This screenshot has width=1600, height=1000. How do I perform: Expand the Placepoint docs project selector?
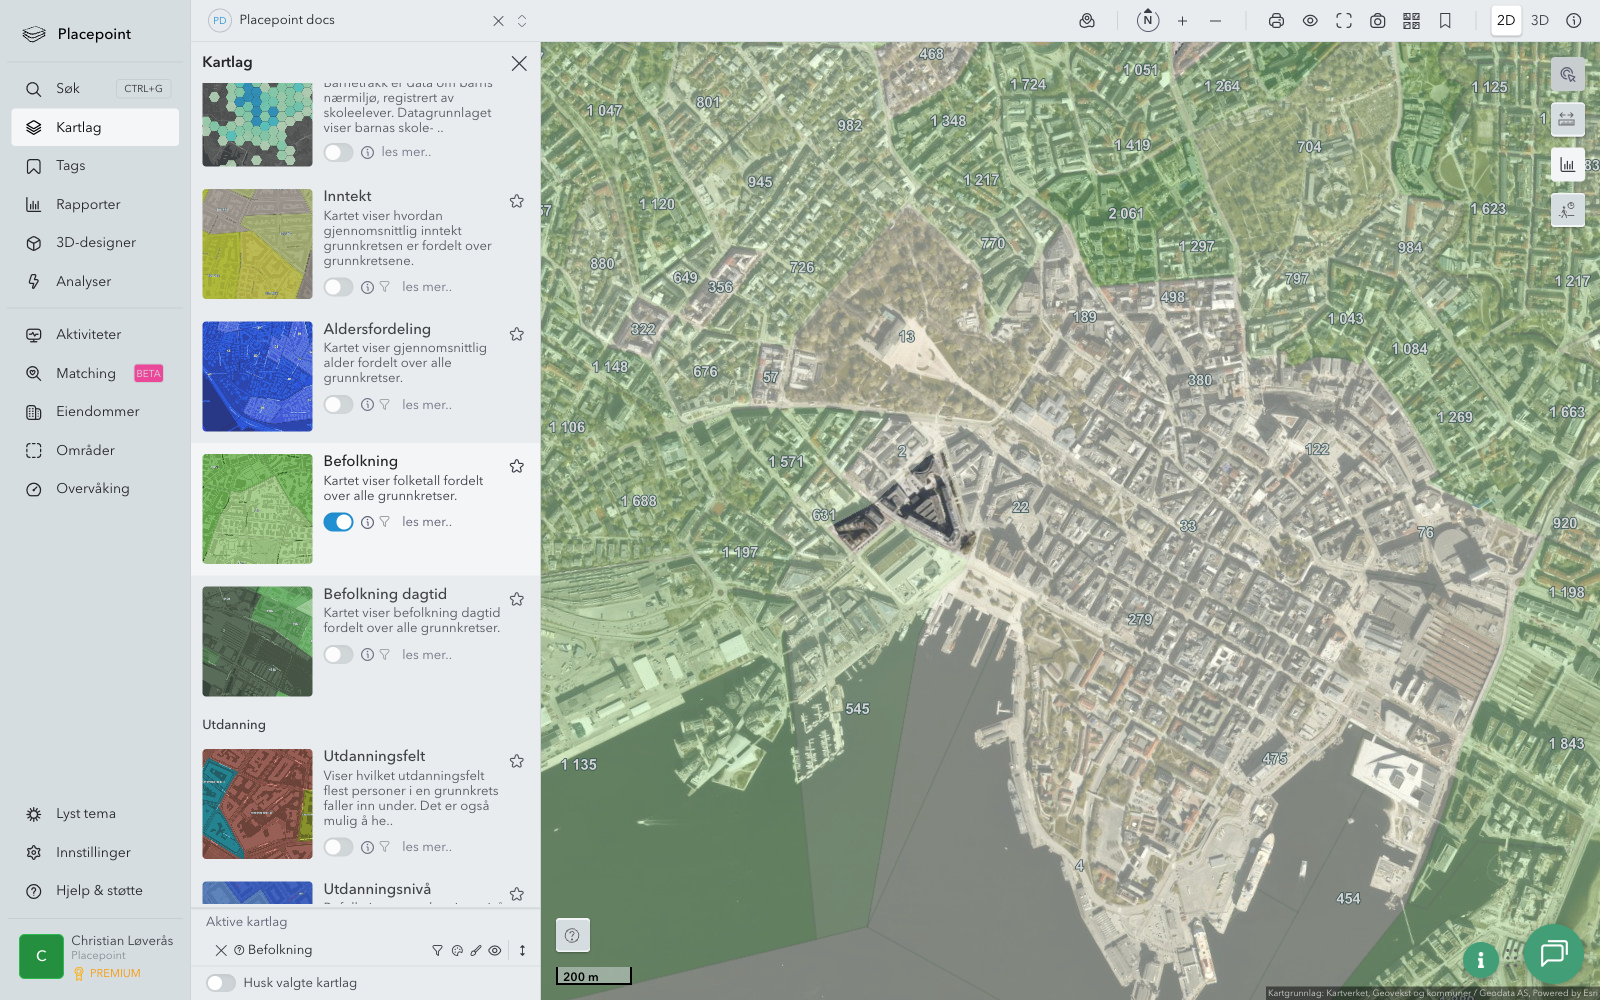(x=522, y=21)
